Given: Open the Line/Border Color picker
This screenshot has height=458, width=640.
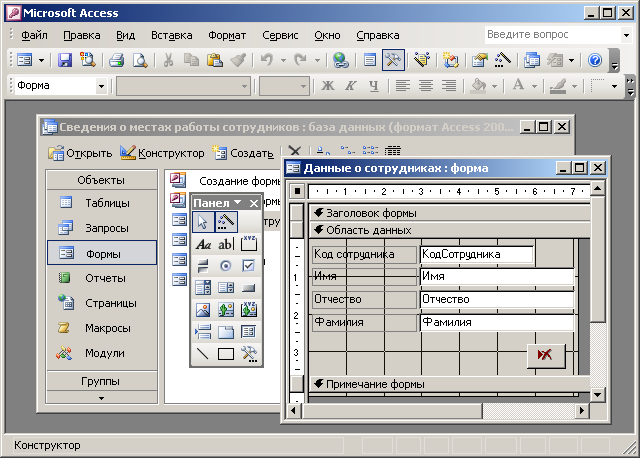Looking at the screenshot, I should click(558, 86).
